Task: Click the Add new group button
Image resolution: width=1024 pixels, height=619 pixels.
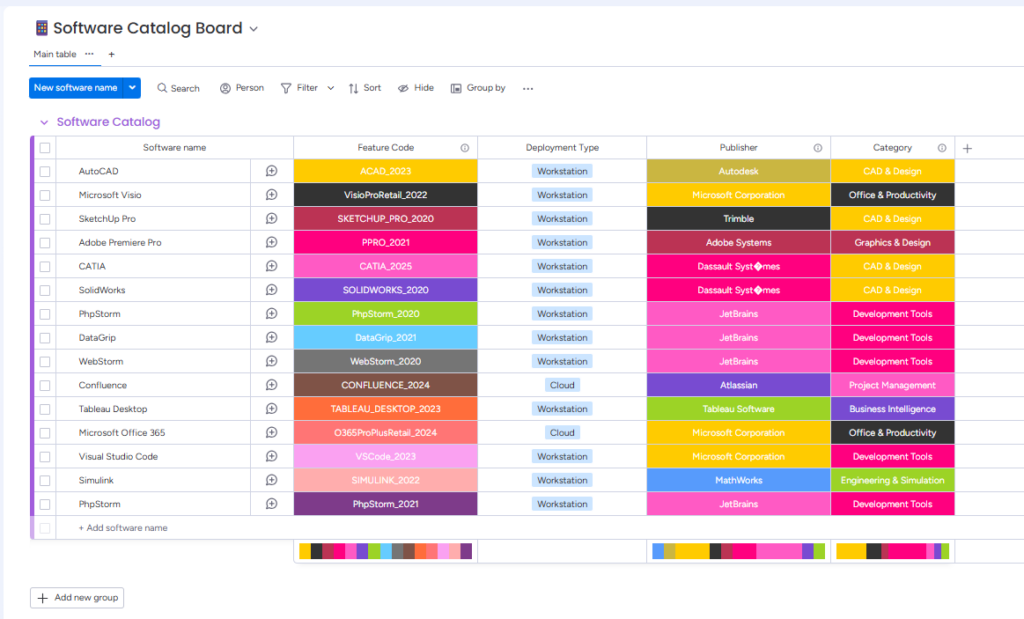Action: (x=77, y=598)
